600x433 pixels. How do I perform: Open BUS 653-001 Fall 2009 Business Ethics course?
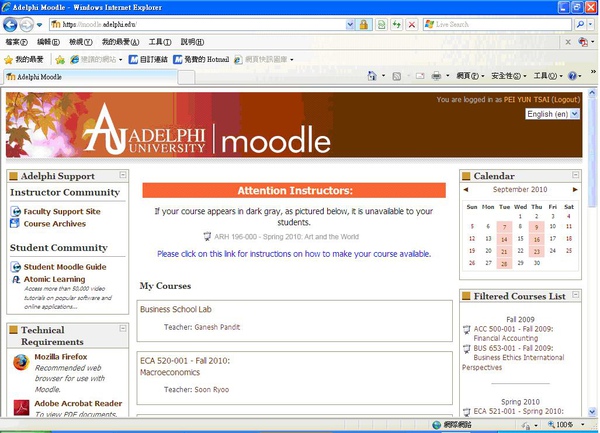pyautogui.click(x=513, y=358)
